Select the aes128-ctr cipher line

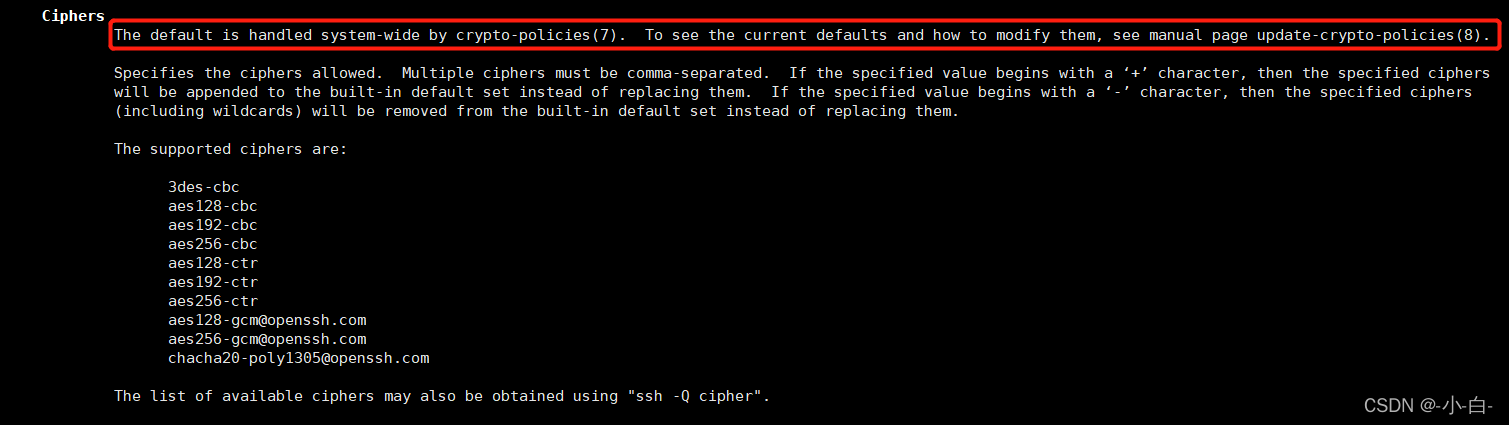coord(213,263)
